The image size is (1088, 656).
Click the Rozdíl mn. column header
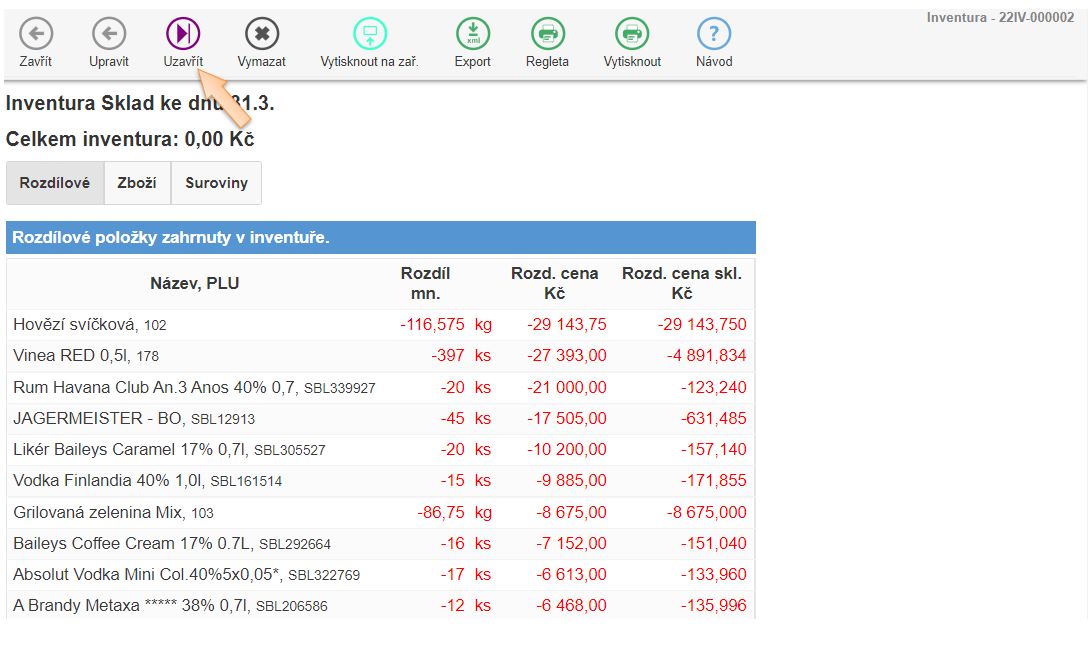point(425,284)
